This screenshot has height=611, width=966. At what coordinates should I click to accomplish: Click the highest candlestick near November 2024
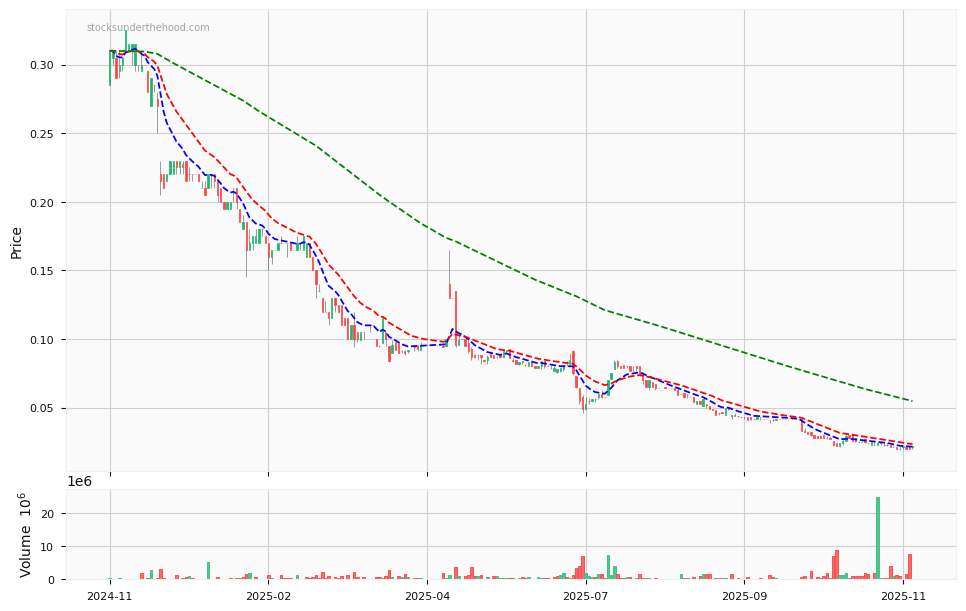point(125,45)
